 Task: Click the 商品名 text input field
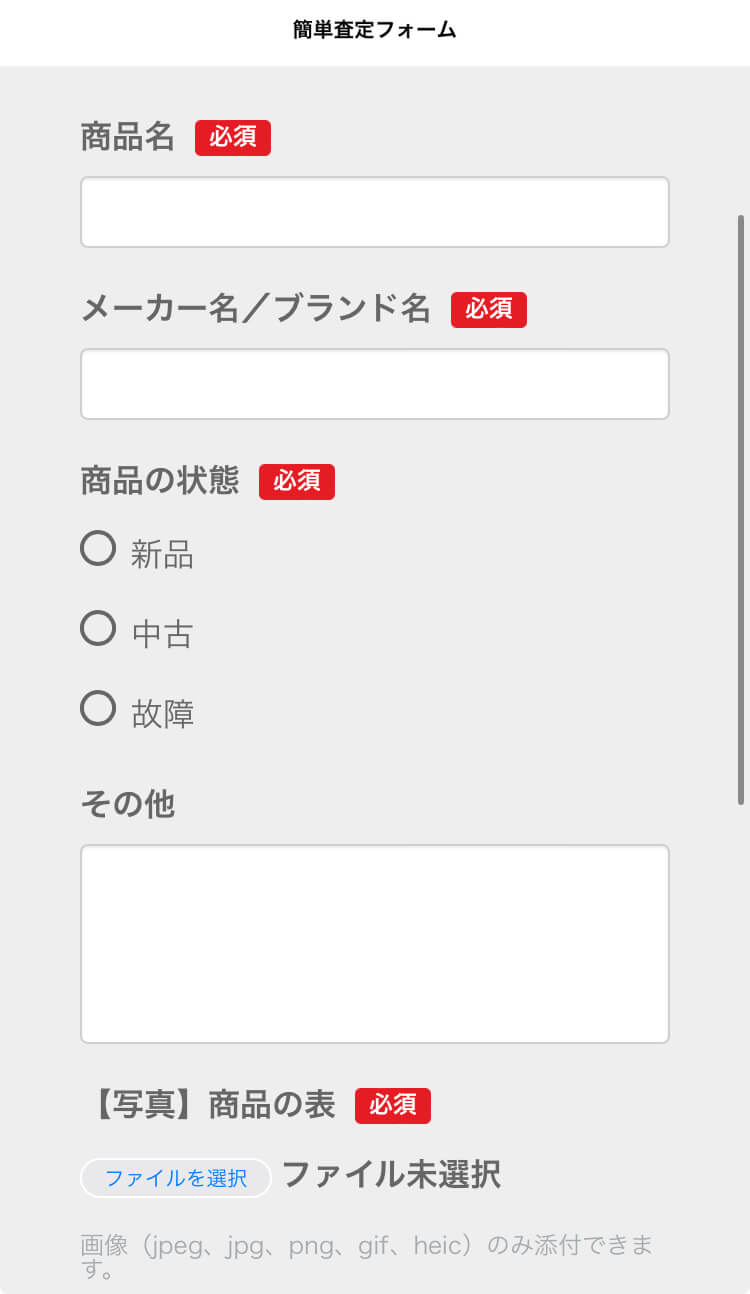point(374,212)
